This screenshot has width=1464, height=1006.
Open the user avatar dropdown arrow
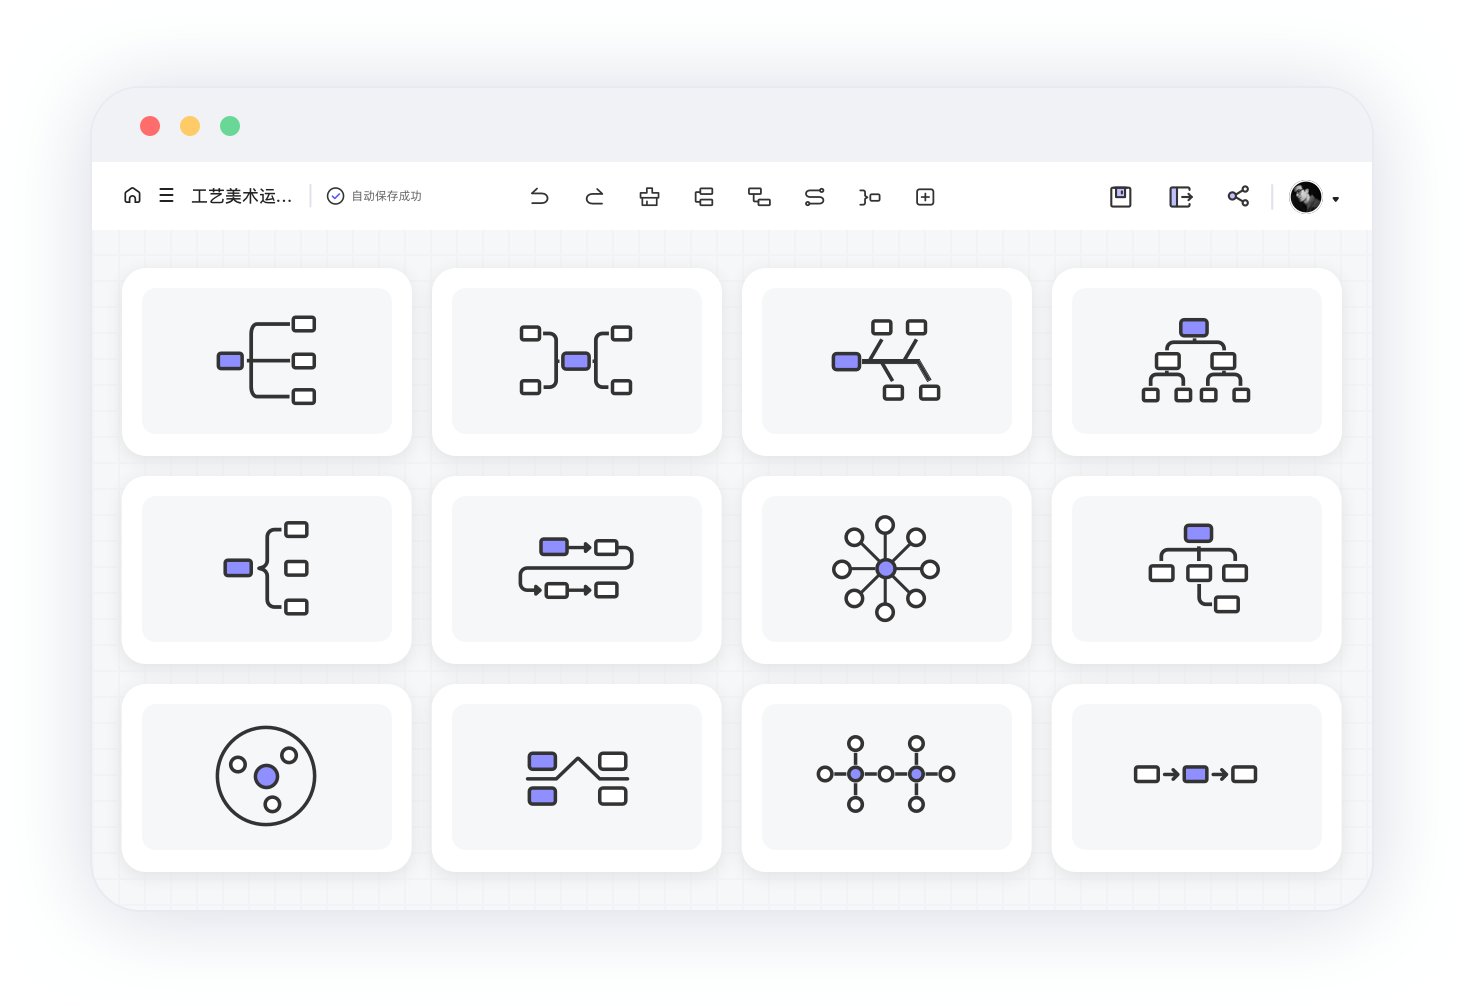[1335, 199]
